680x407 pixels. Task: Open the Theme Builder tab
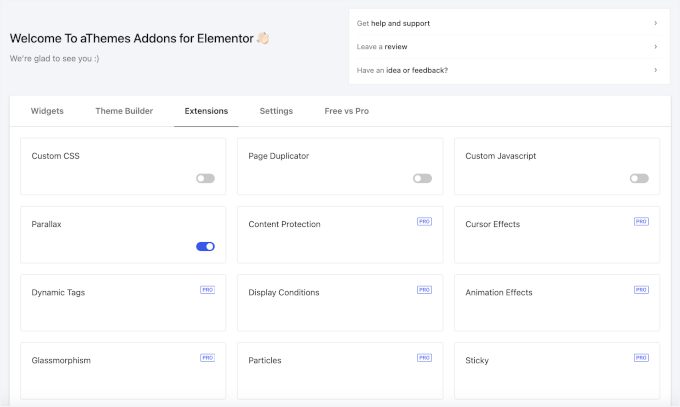[124, 111]
